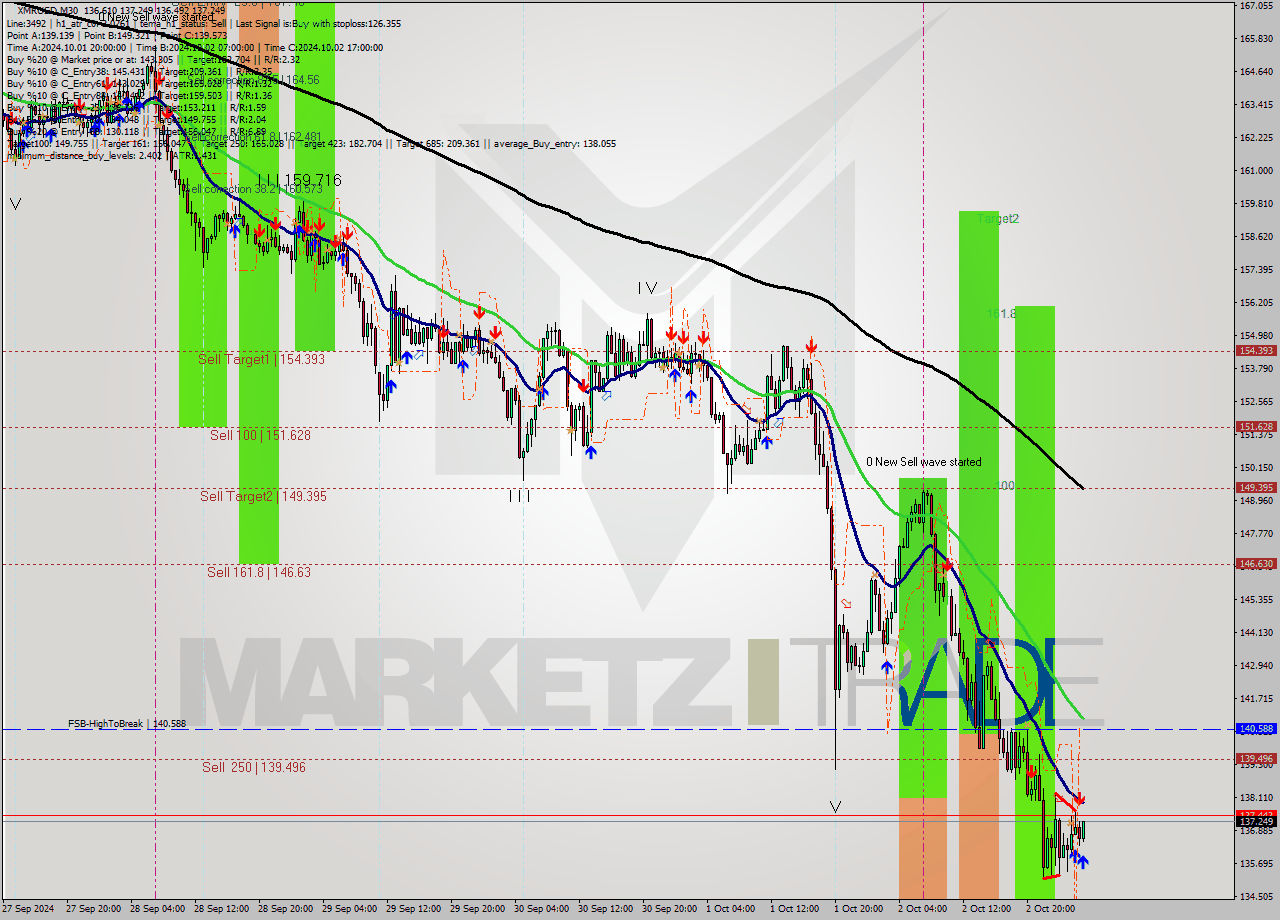Viewport: 1280px width, 920px height.
Task: Click the green 'Target2' label
Action: pos(998,219)
